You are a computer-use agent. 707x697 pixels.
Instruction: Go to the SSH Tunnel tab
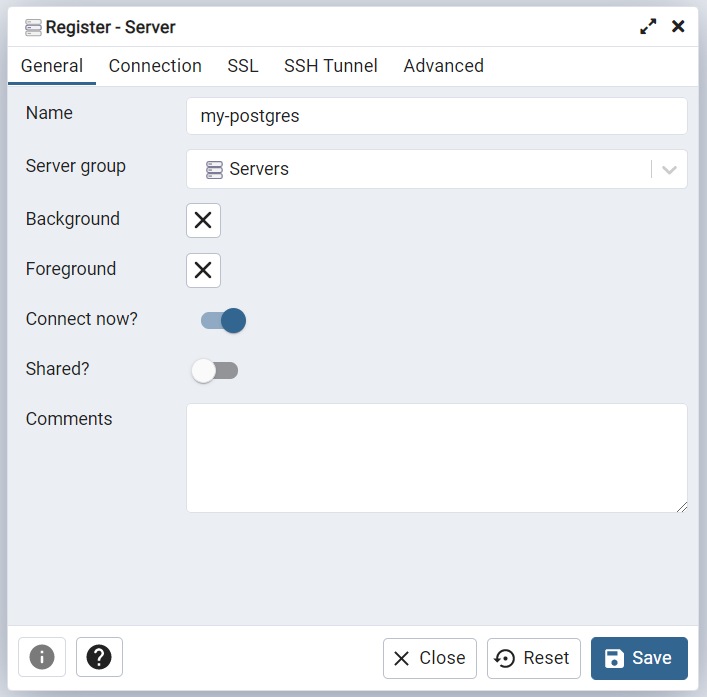[331, 66]
